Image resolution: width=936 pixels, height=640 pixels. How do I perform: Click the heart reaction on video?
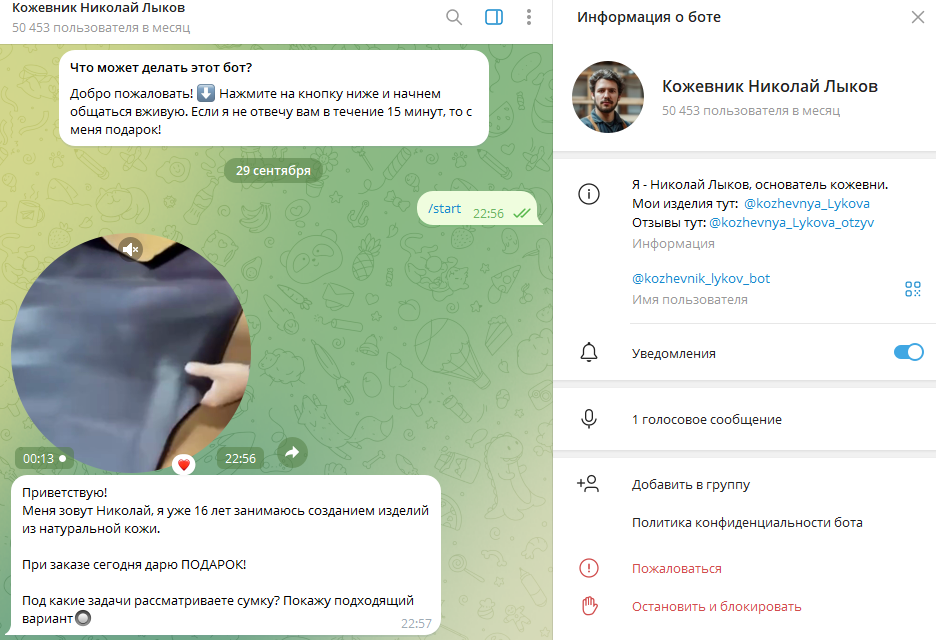184,464
